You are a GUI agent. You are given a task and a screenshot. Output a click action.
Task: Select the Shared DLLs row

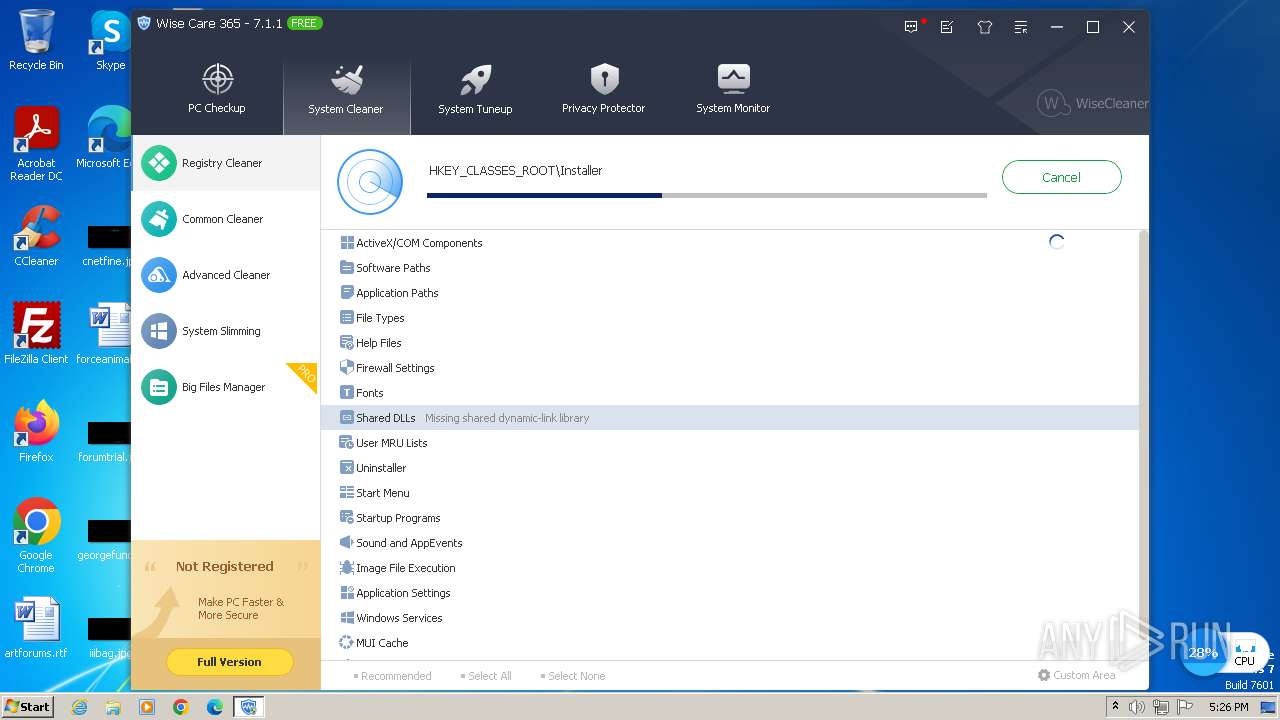coord(730,418)
